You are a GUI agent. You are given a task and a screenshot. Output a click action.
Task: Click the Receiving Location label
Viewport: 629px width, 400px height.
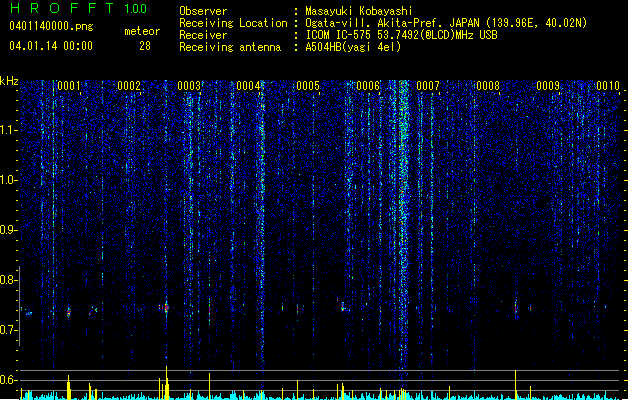point(233,23)
